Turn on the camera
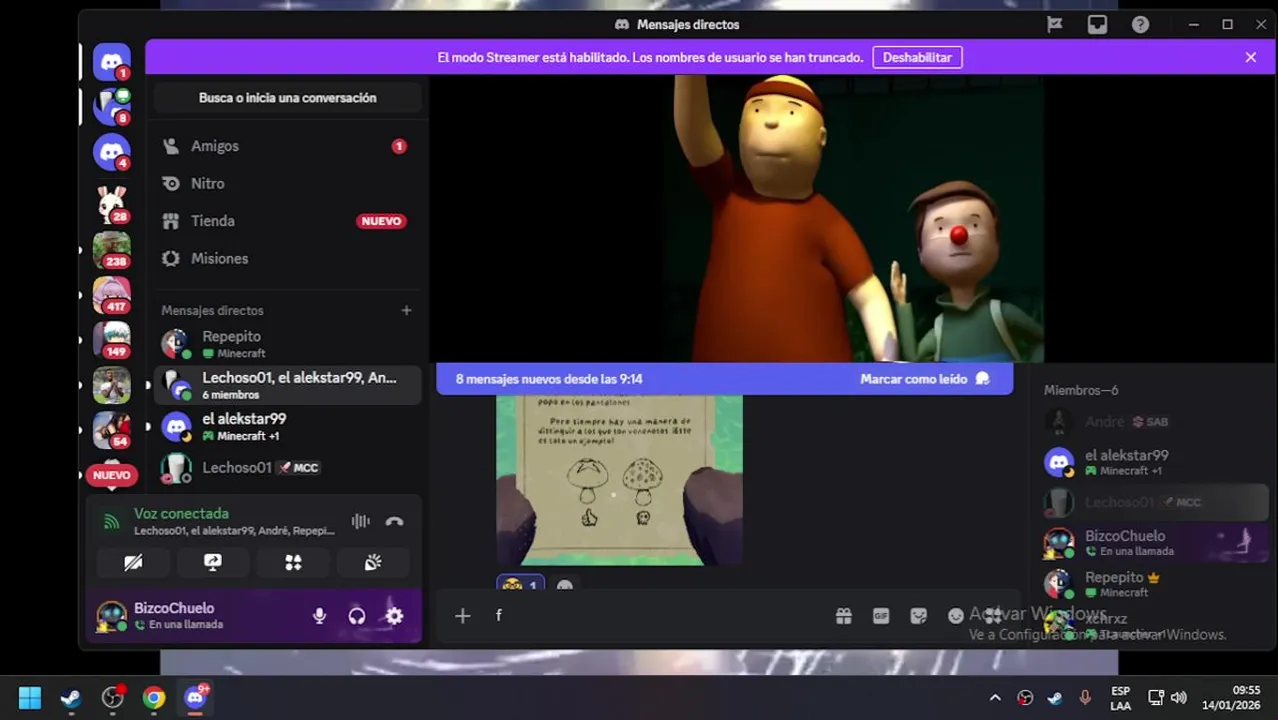 pyautogui.click(x=133, y=563)
